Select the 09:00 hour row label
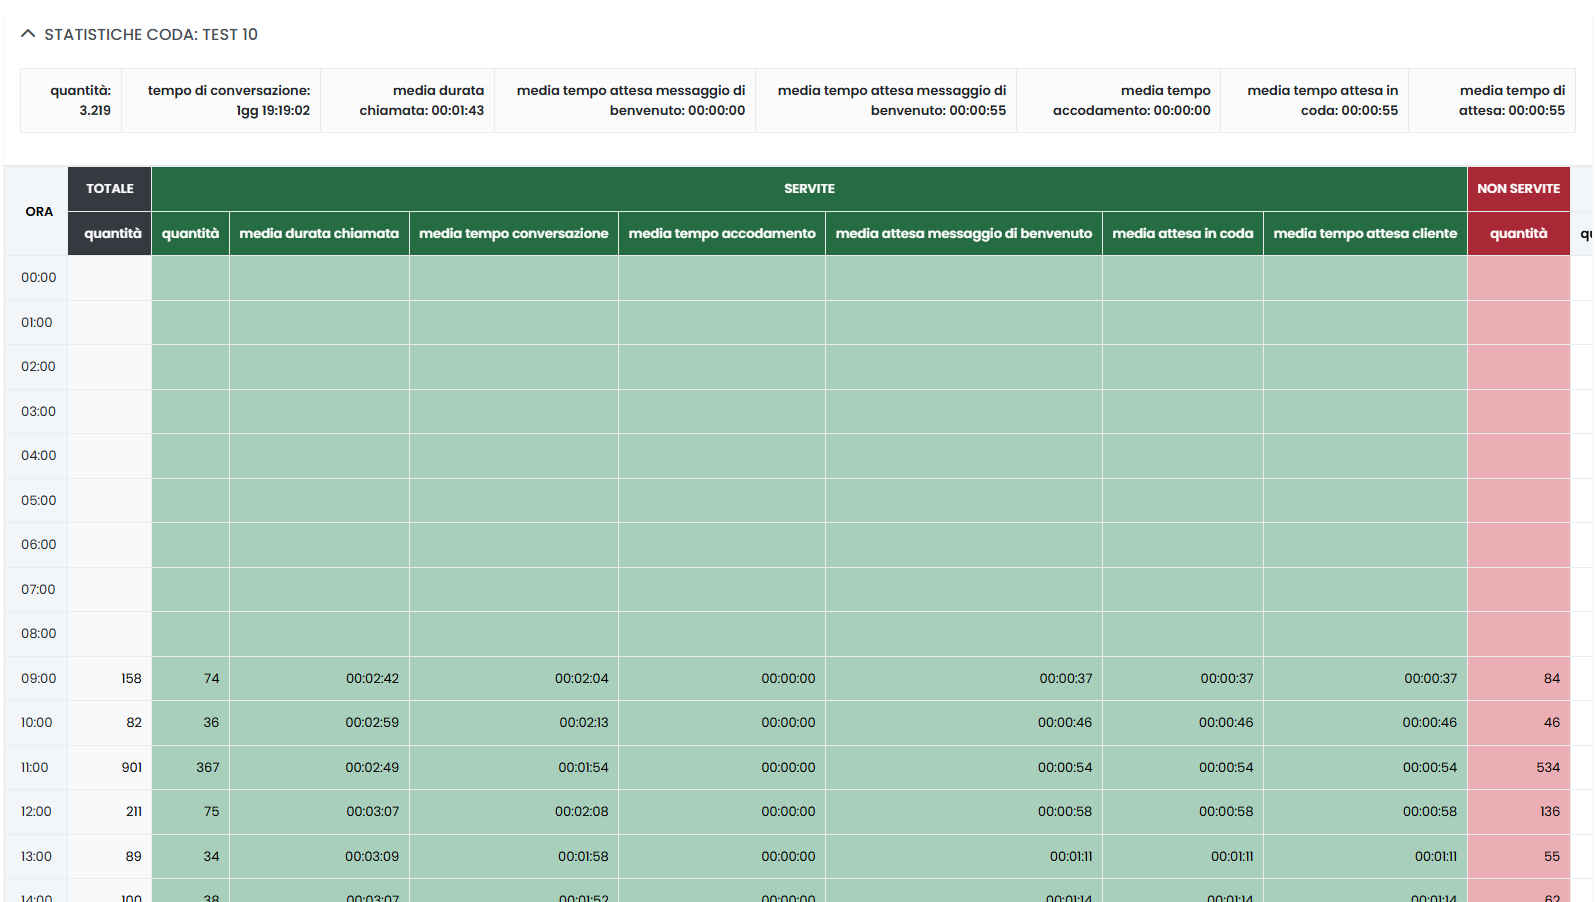This screenshot has height=902, width=1596. point(39,678)
